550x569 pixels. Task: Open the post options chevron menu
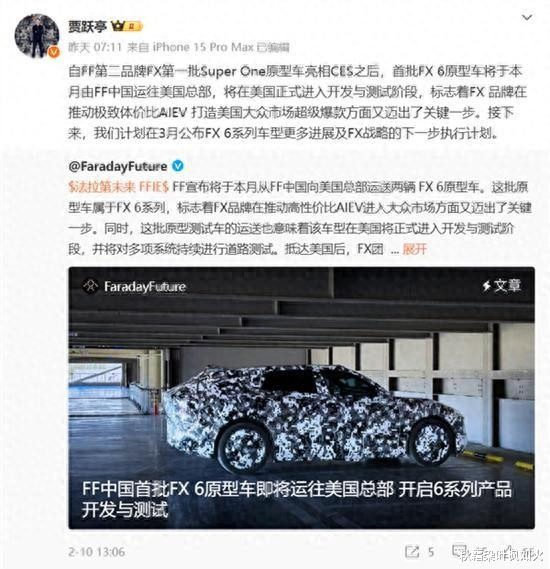[526, 18]
